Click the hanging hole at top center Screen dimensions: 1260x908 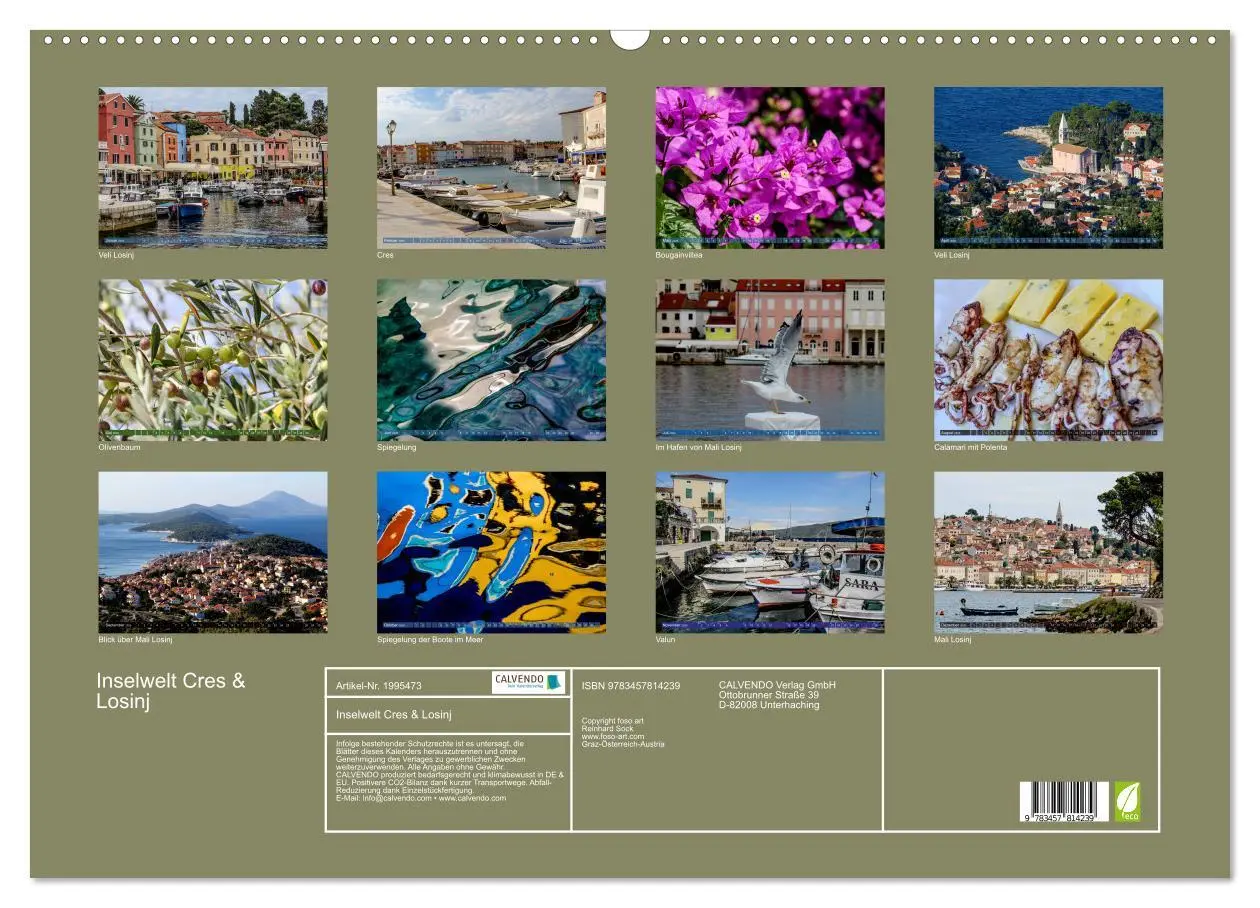[x=629, y=40]
